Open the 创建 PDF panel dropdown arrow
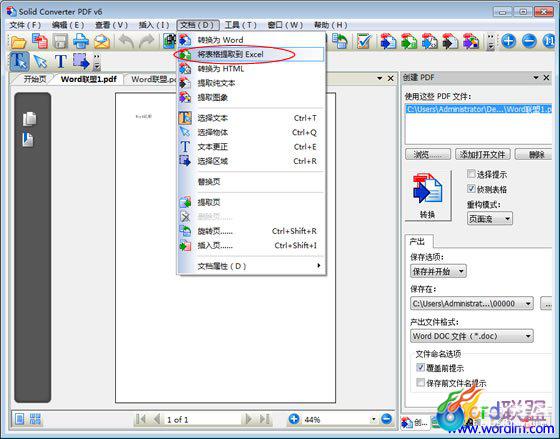 (x=536, y=78)
